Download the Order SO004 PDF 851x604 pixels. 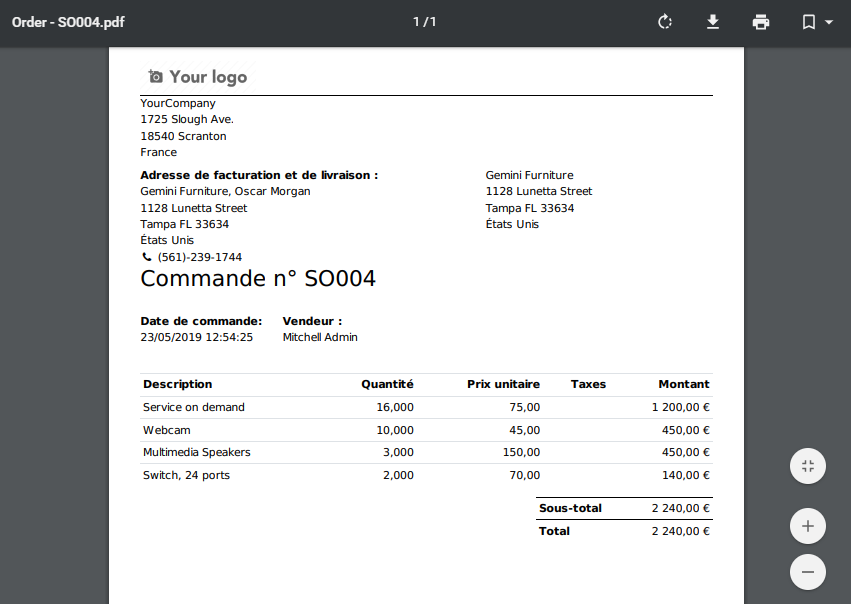[713, 22]
